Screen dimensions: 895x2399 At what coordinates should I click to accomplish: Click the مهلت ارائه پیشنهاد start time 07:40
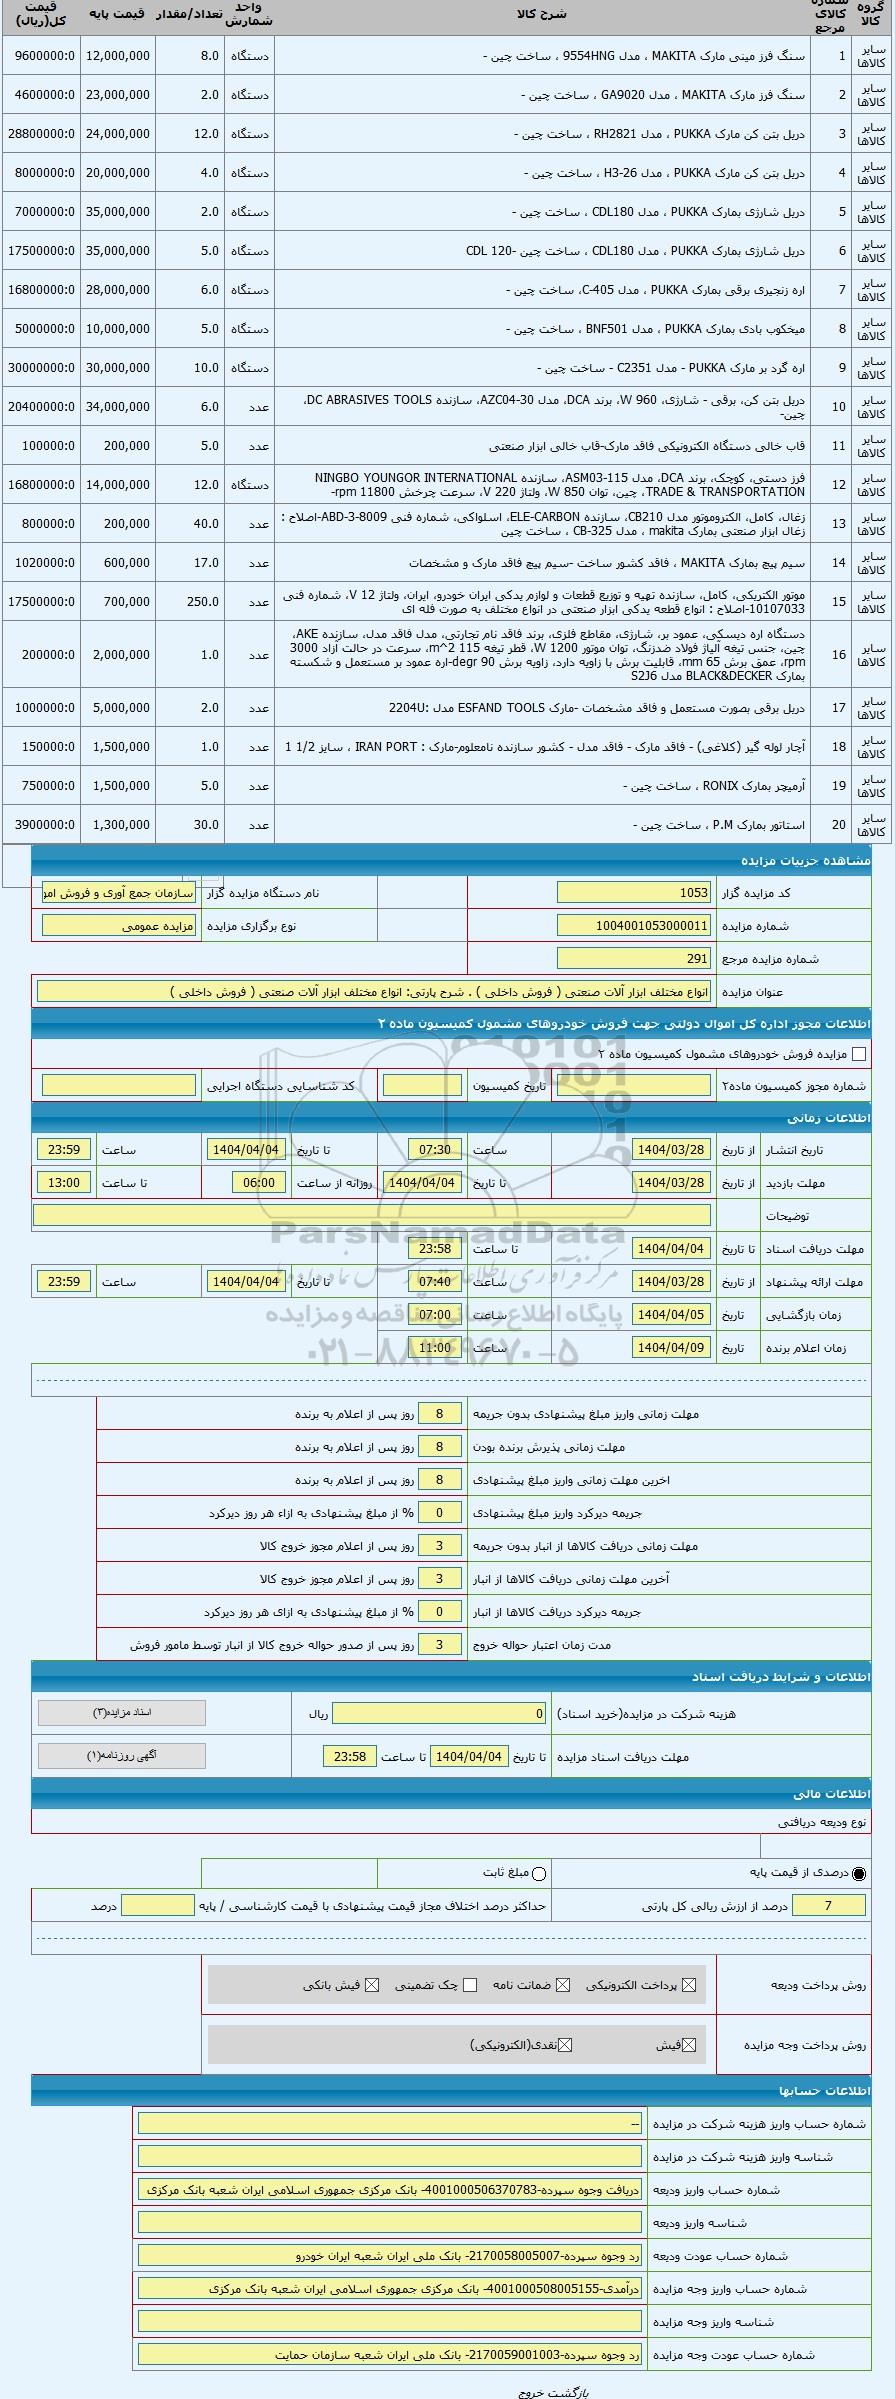[x=436, y=1281]
